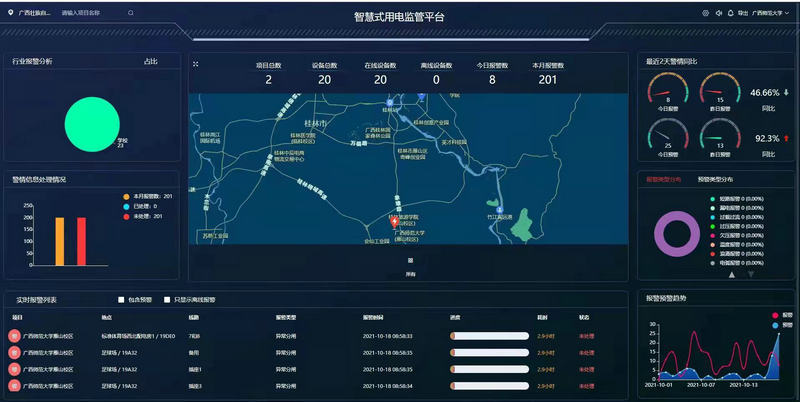The width and height of the screenshot is (800, 402).
Task: Click the 今日报警数 value 8 above map
Action: pyautogui.click(x=492, y=80)
